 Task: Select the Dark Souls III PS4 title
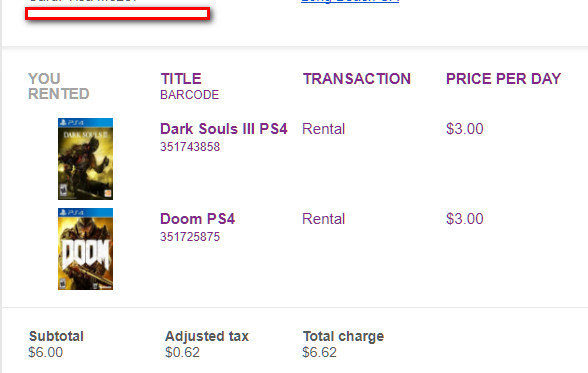(224, 129)
